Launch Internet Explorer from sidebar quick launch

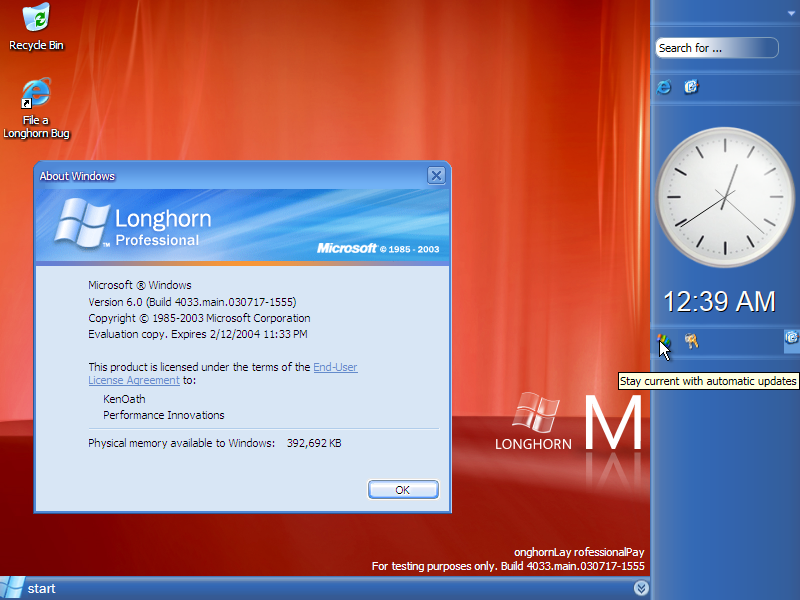point(664,87)
